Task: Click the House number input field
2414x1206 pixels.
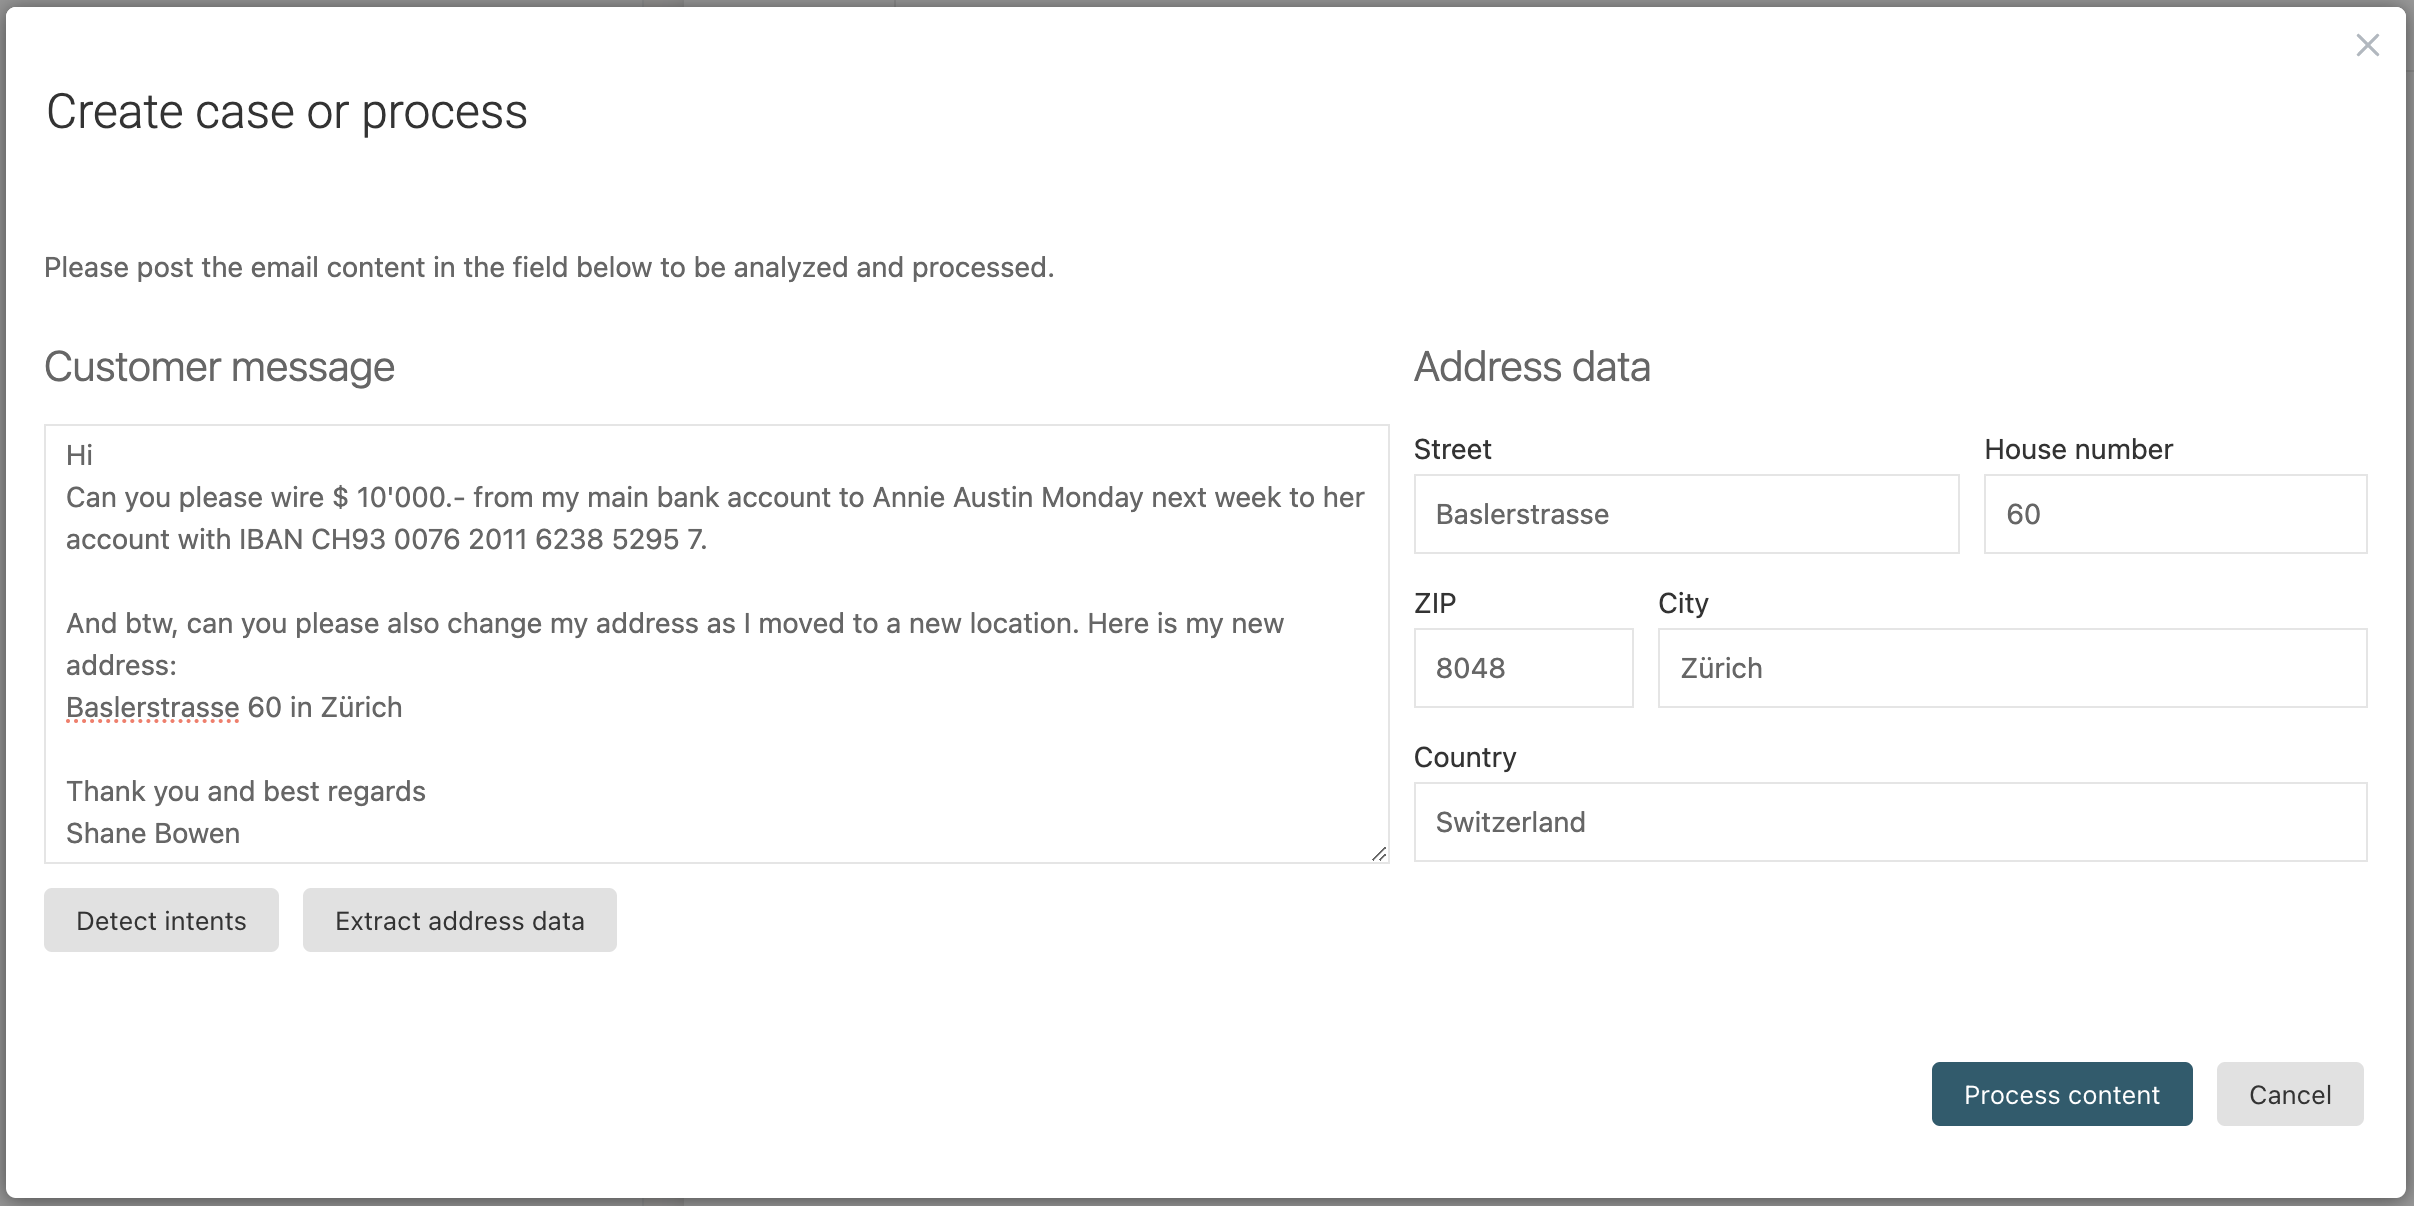Action: [2174, 514]
